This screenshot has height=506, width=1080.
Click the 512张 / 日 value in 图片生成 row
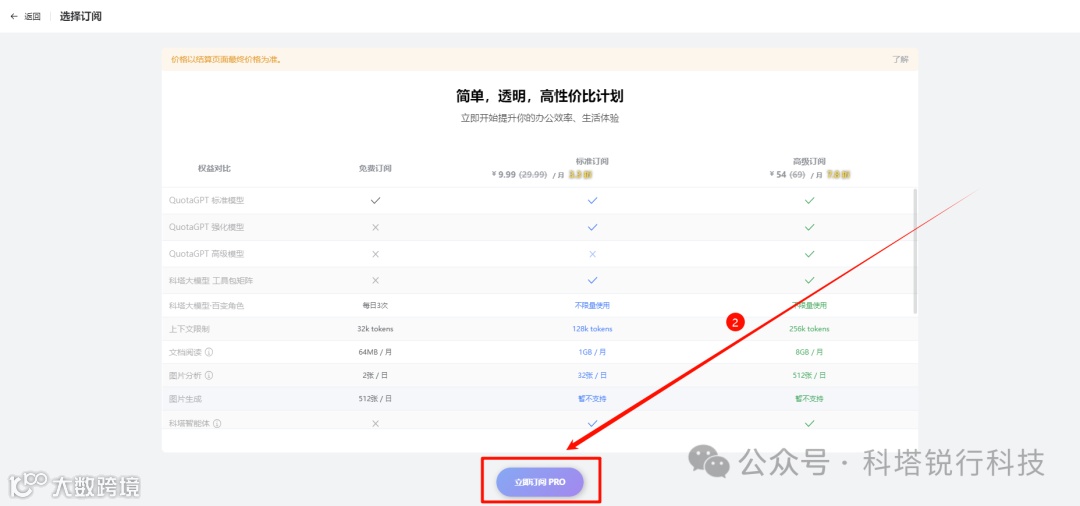pyautogui.click(x=375, y=399)
